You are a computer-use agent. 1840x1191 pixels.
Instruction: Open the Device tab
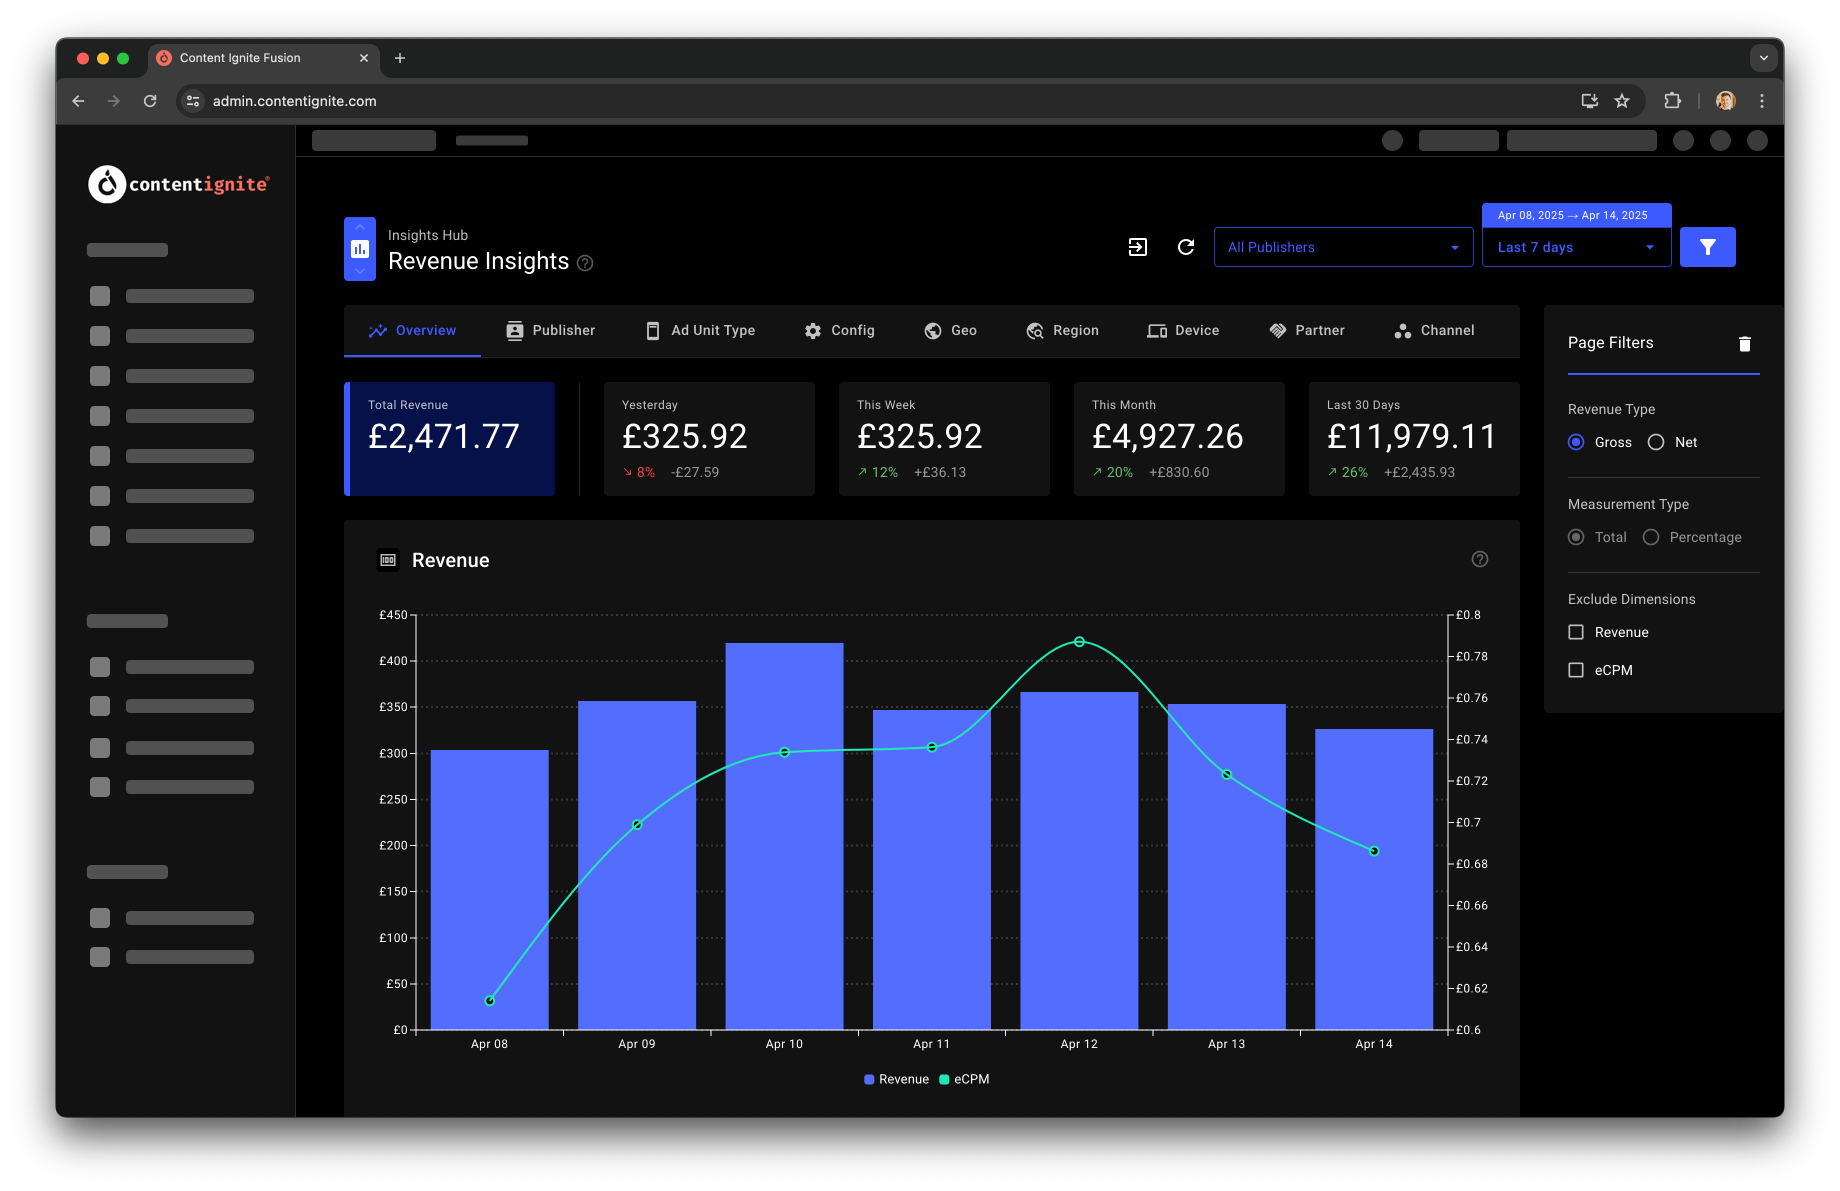pos(1183,330)
